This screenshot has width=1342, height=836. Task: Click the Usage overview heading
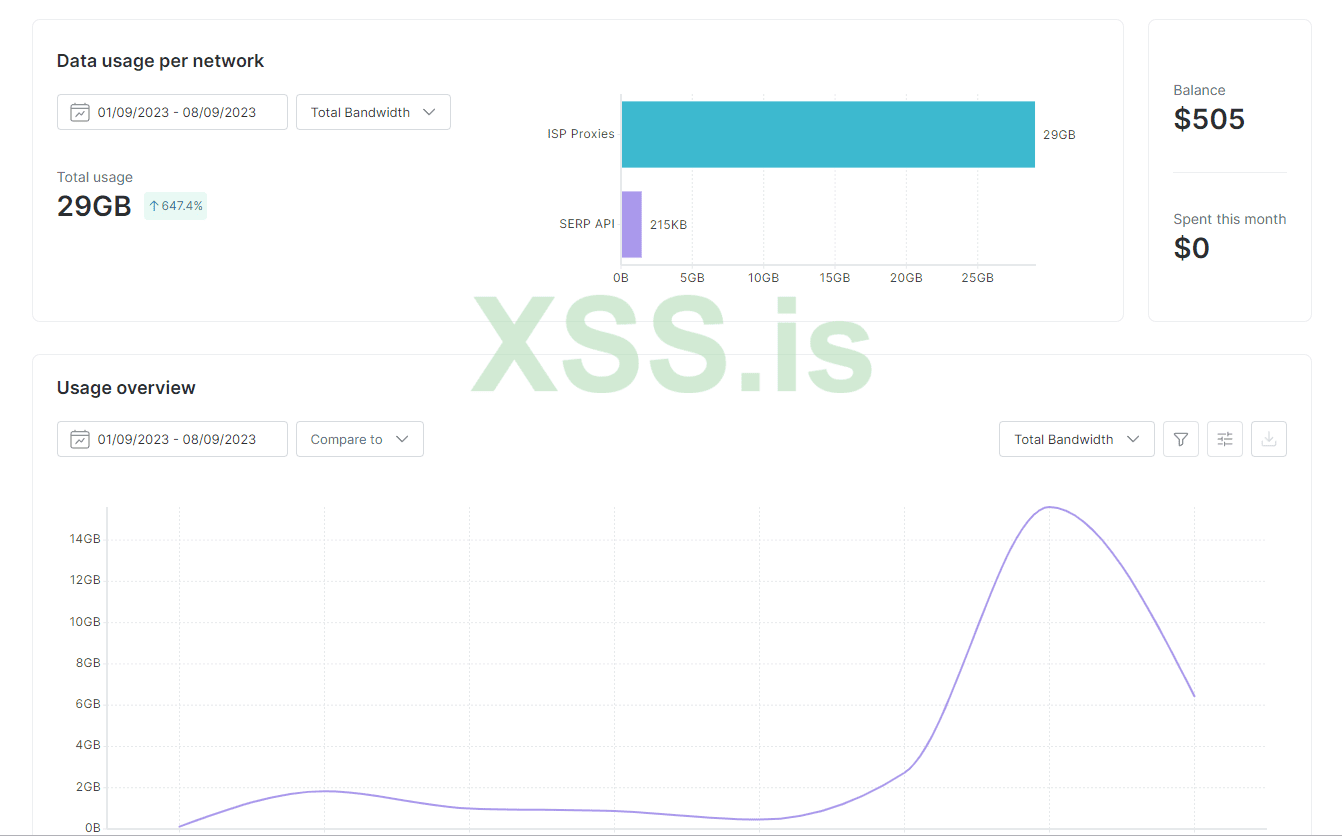(x=126, y=388)
